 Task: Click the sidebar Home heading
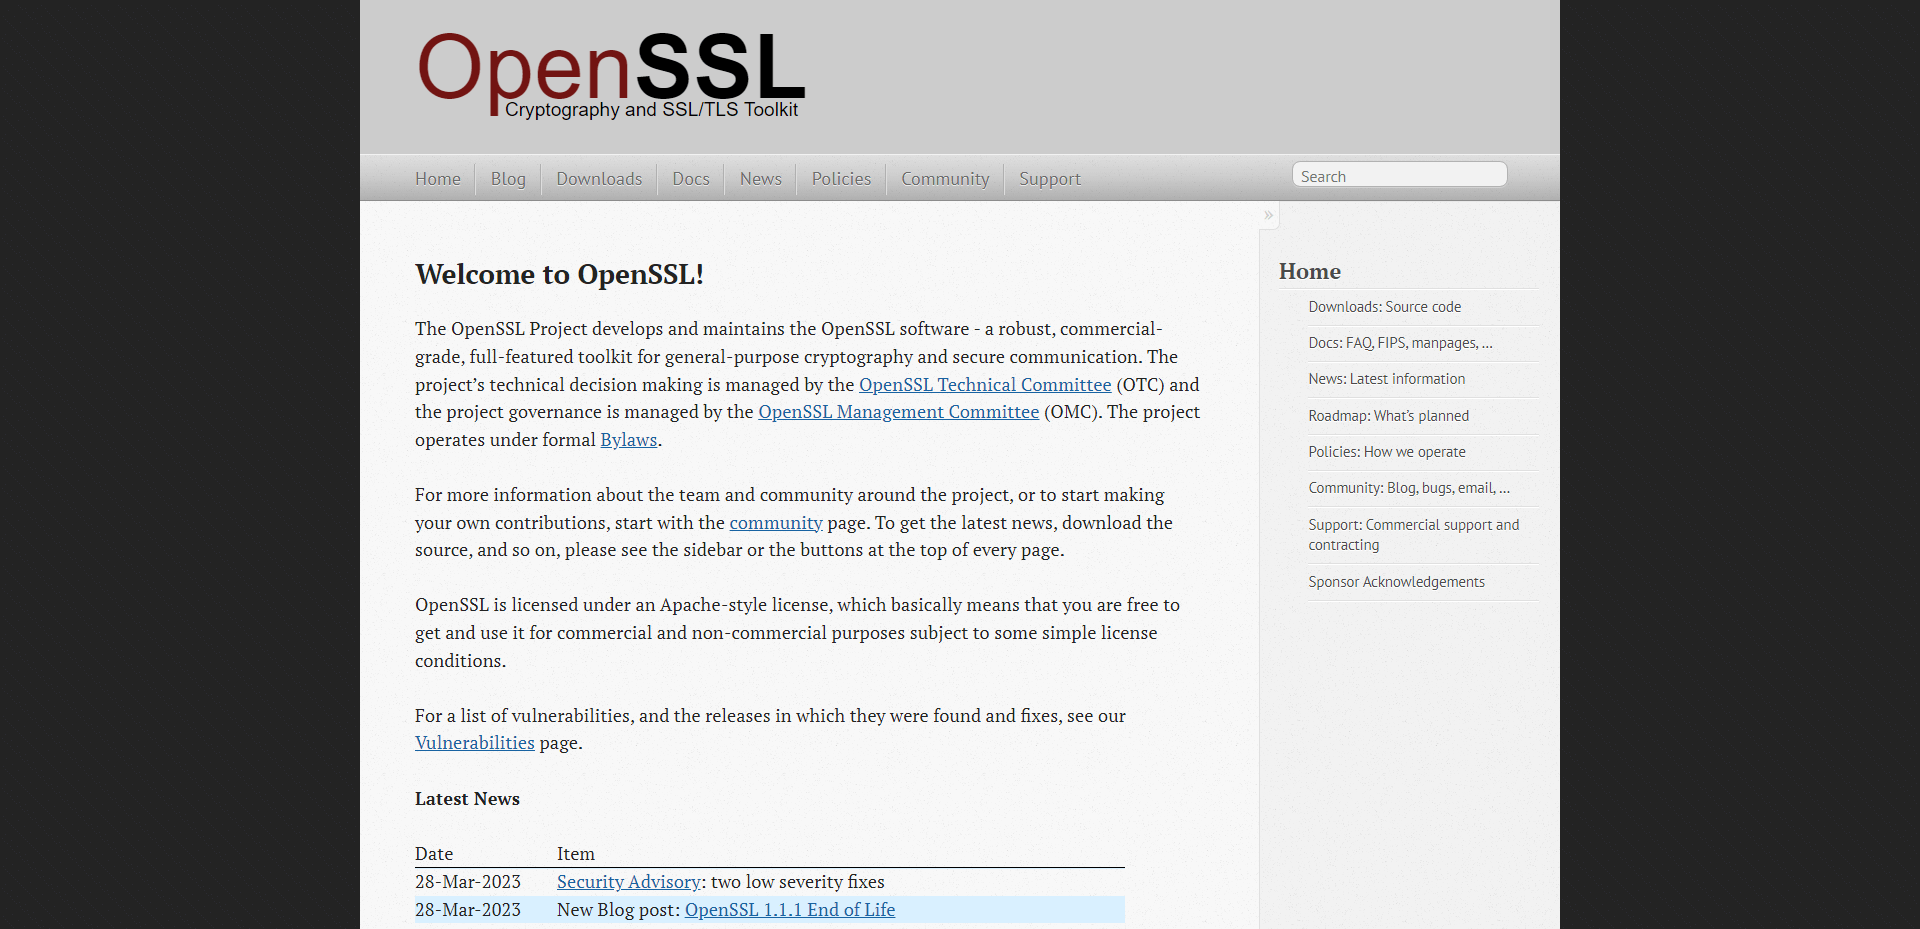[x=1310, y=271]
